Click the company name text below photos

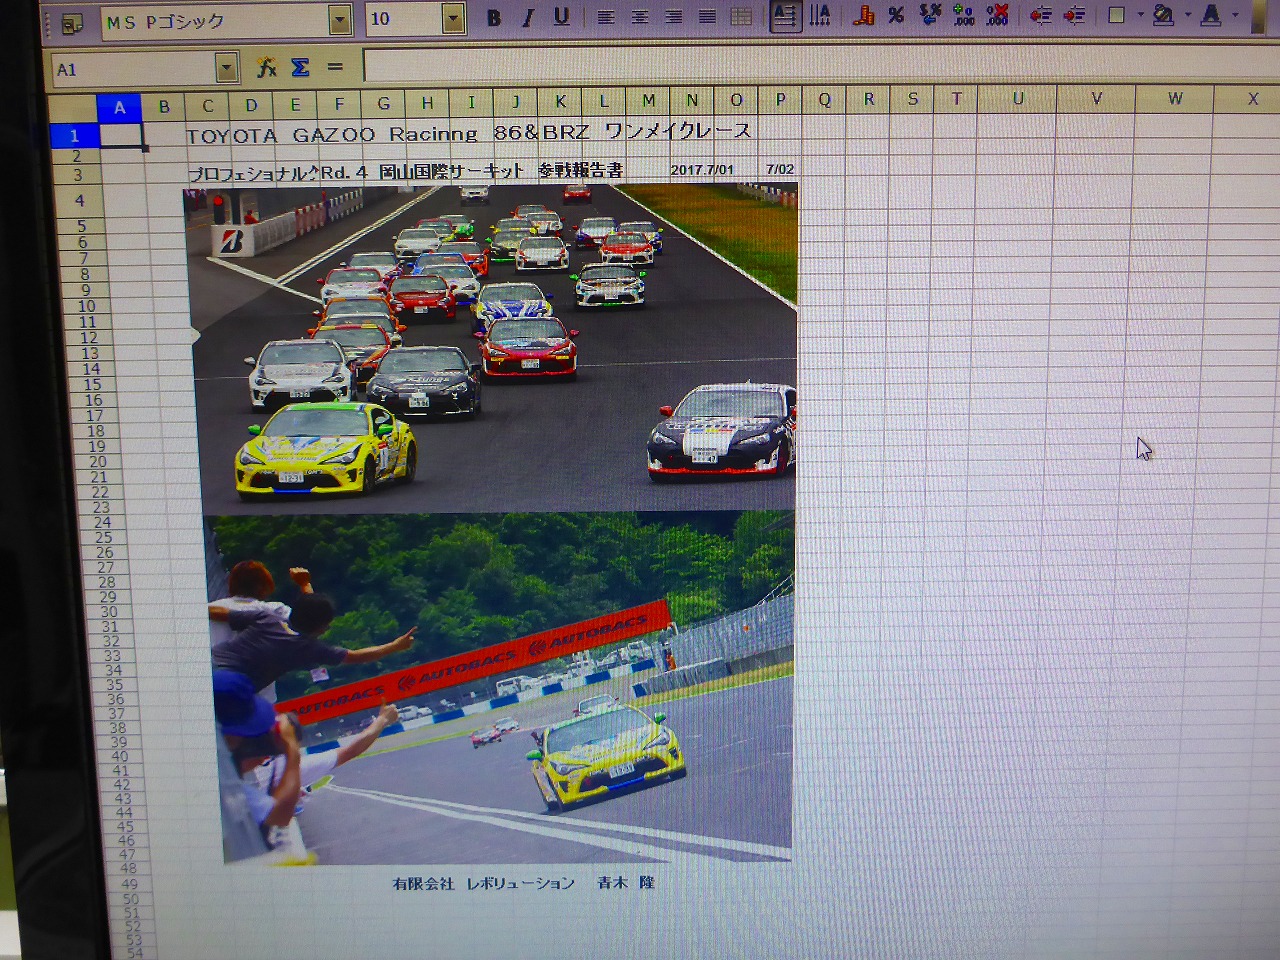[523, 883]
